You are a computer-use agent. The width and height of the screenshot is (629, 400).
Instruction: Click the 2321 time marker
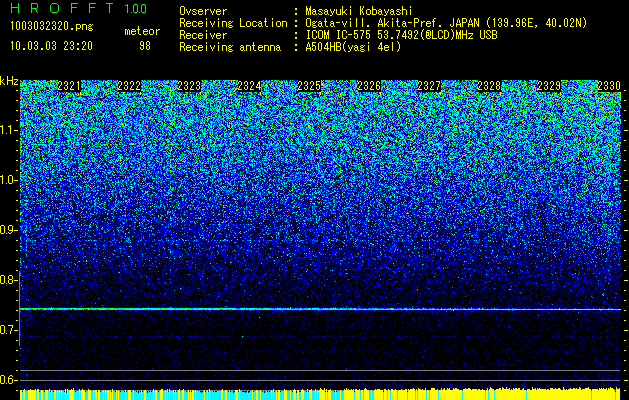(x=69, y=86)
